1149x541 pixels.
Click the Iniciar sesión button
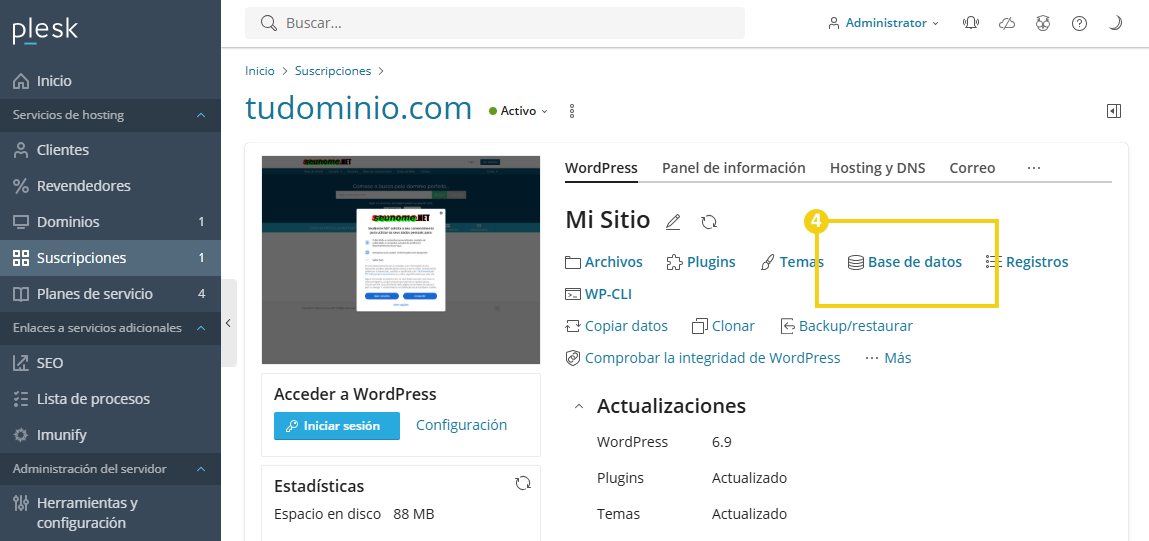pos(337,426)
